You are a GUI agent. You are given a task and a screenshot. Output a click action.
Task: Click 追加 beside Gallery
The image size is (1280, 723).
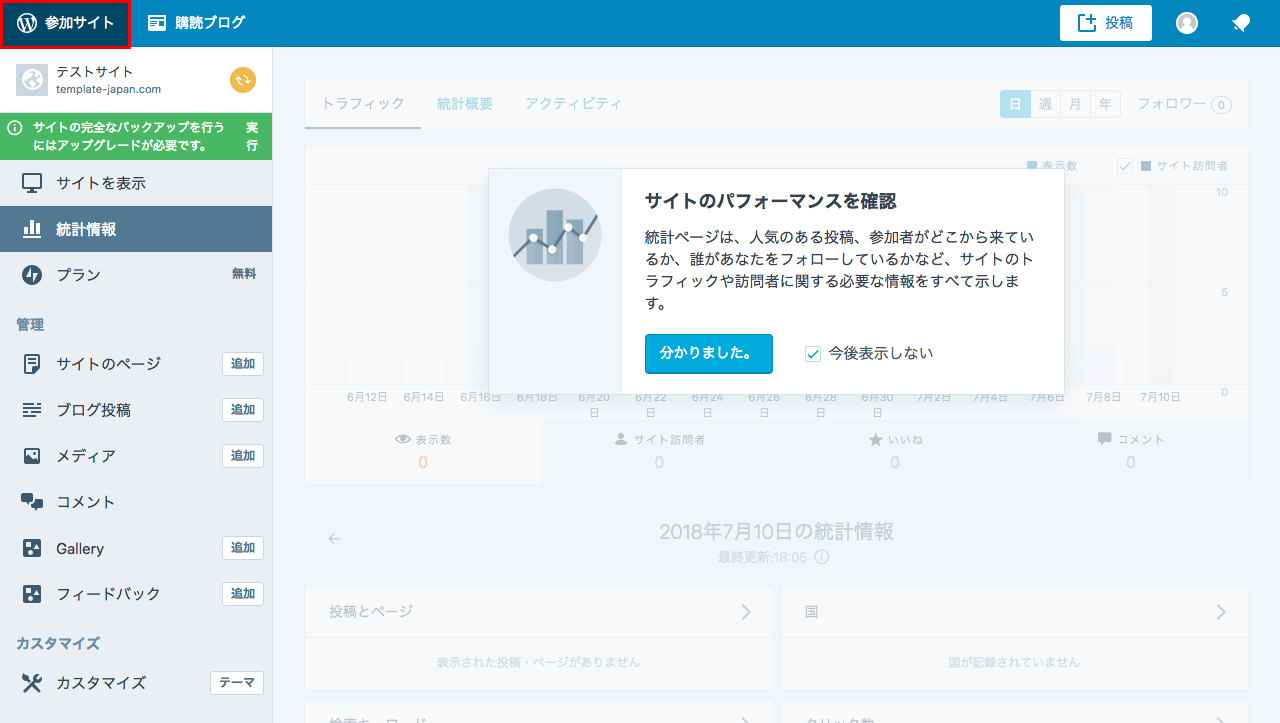pyautogui.click(x=243, y=548)
